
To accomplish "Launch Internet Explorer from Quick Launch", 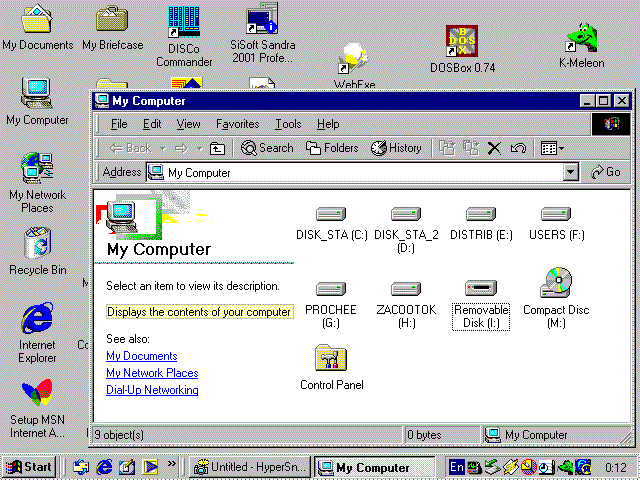I will pyautogui.click(x=104, y=467).
